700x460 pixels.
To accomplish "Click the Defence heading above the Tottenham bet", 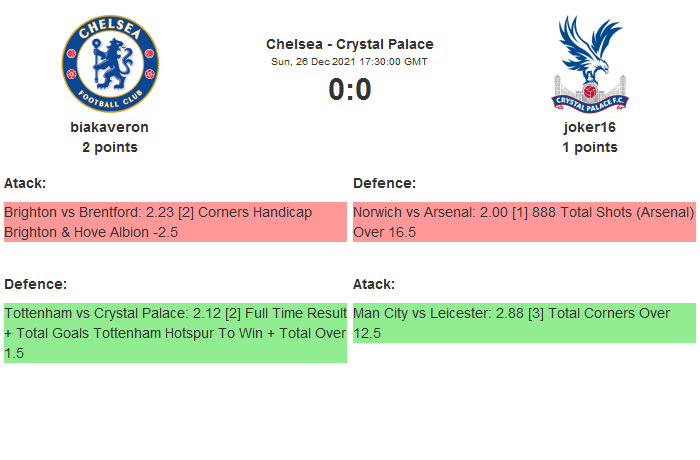I will (35, 284).
